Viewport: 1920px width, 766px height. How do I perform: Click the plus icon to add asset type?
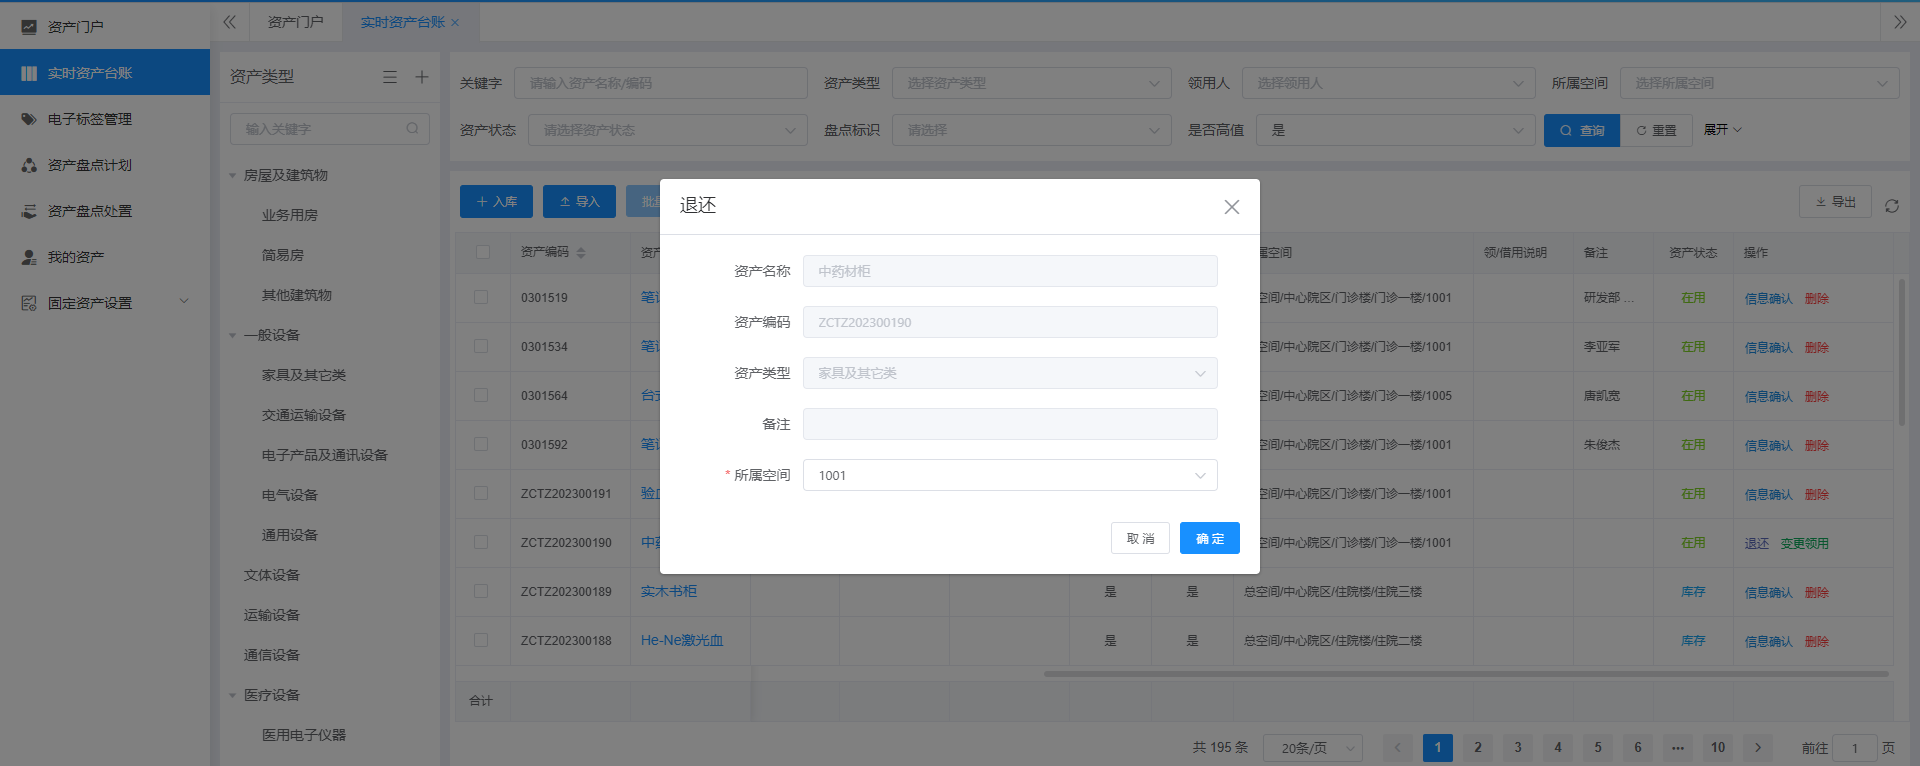[x=422, y=77]
